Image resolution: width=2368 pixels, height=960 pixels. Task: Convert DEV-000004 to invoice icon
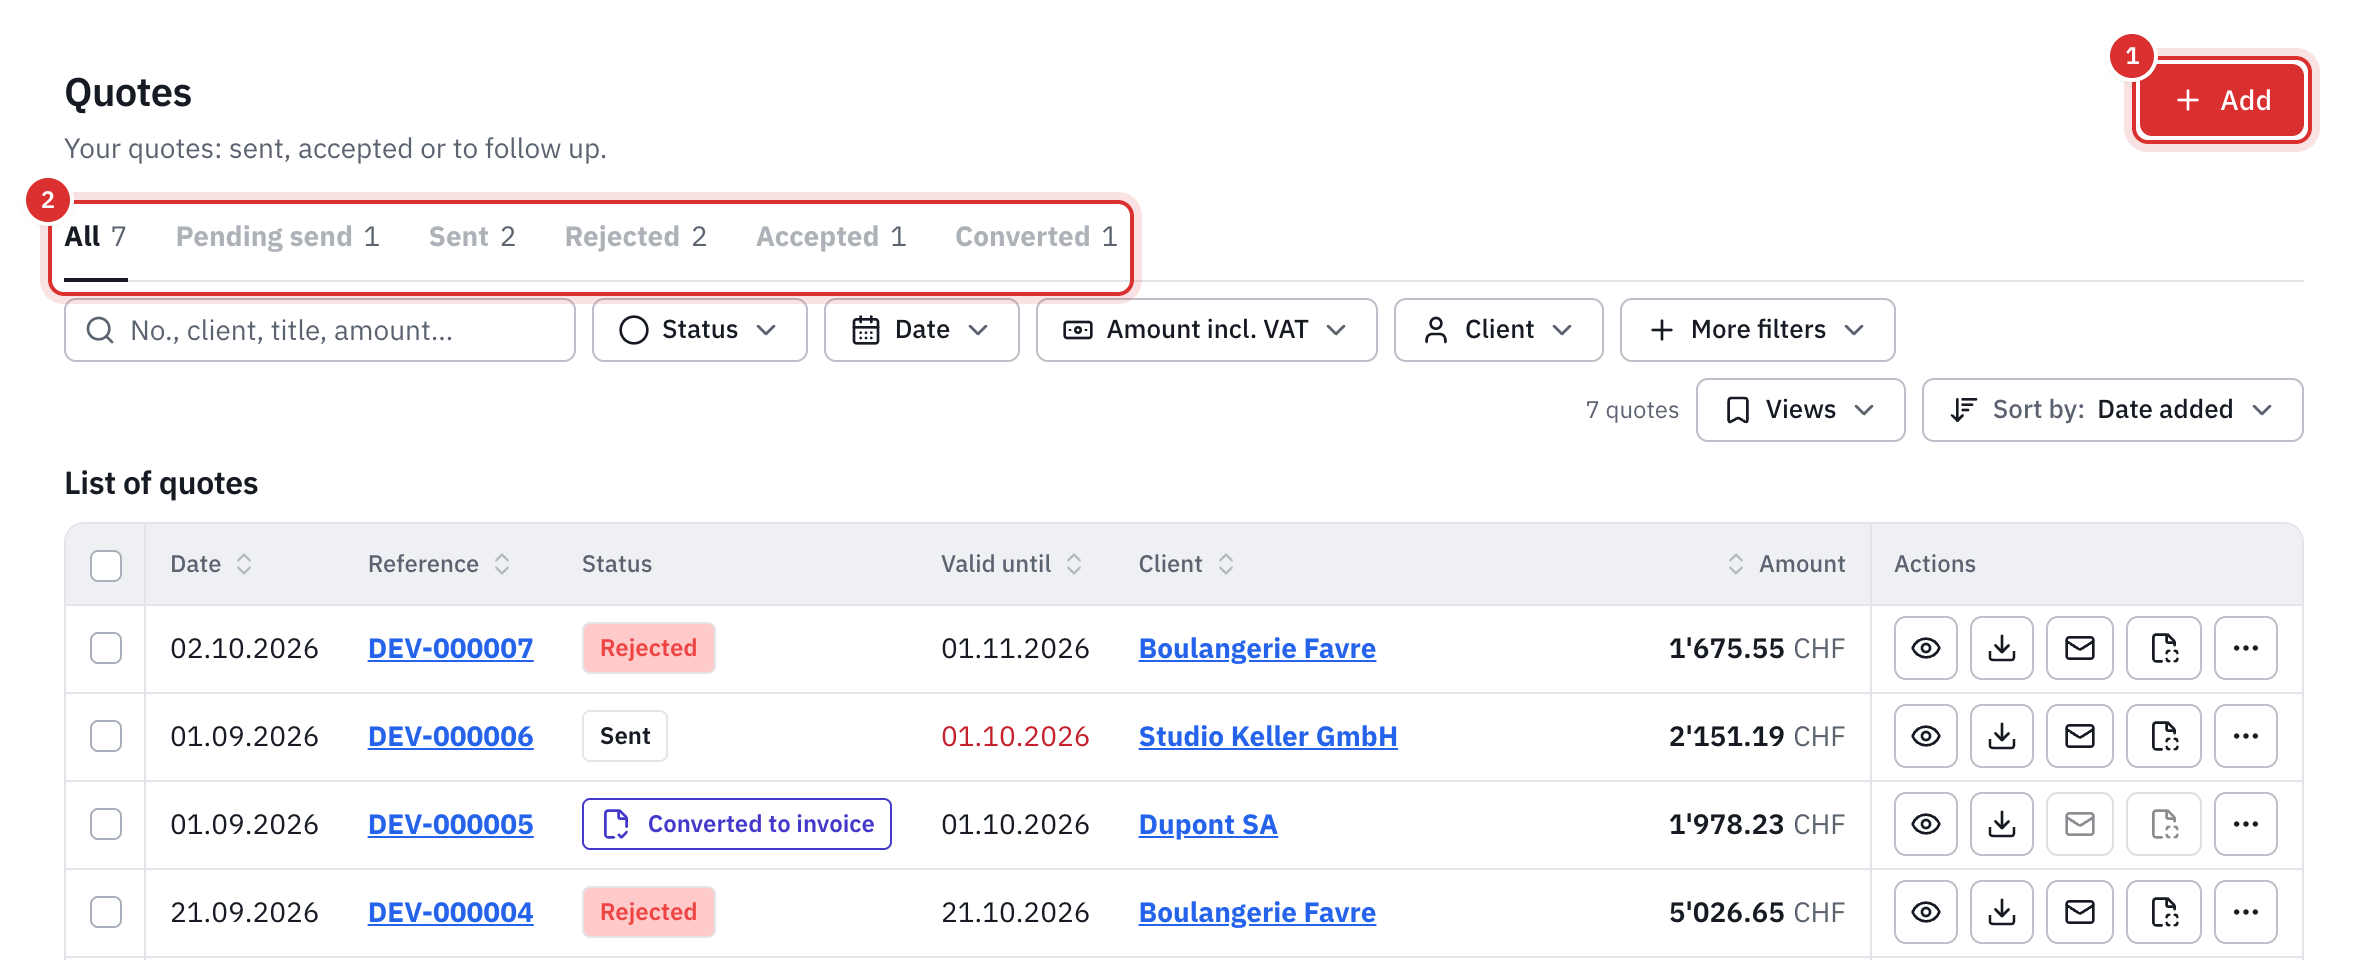2163,912
